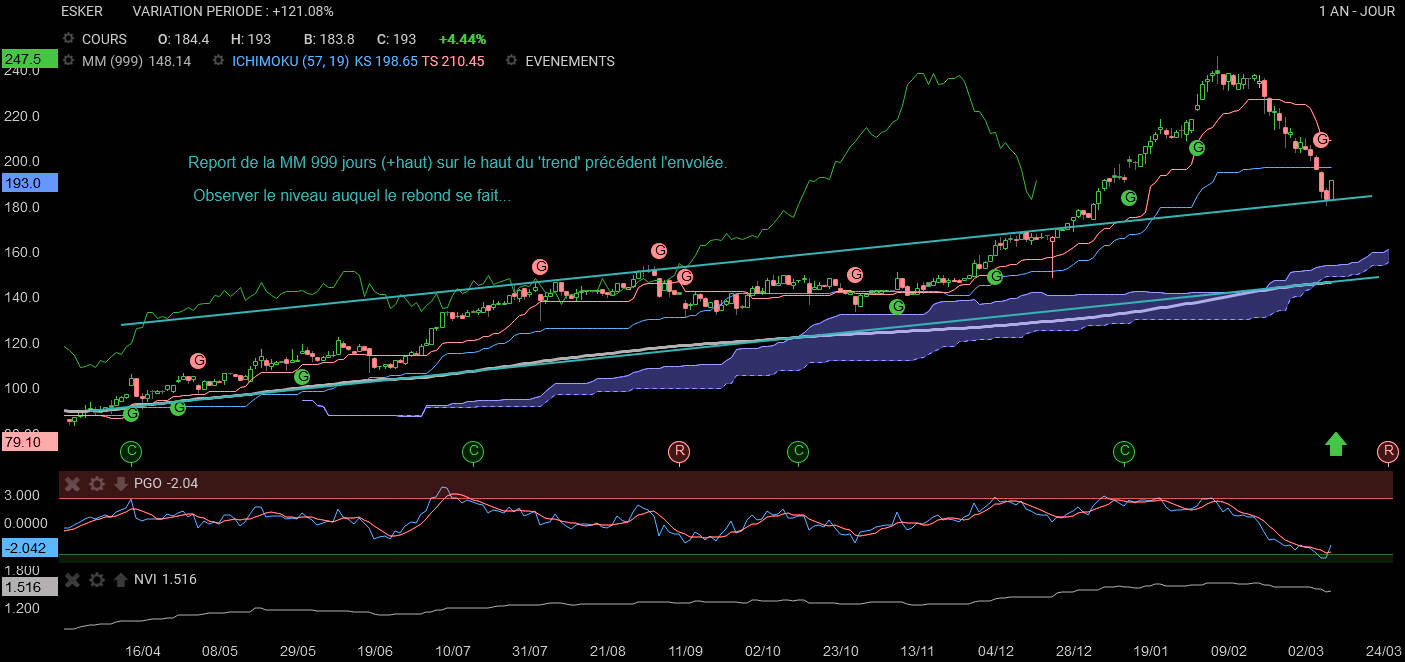This screenshot has height=662, width=1405.
Task: Click the EVENEMENTS label
Action: (x=569, y=61)
